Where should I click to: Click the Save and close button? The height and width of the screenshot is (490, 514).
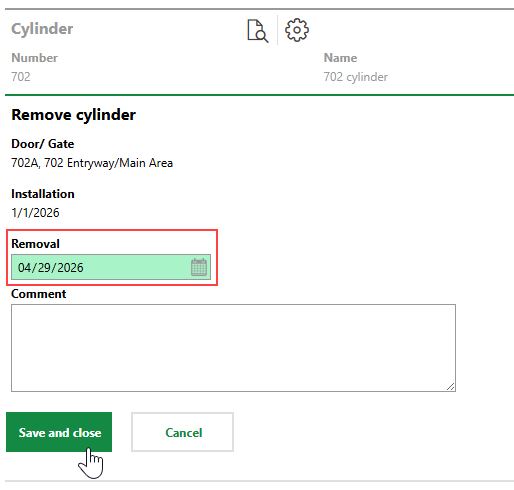pos(59,432)
